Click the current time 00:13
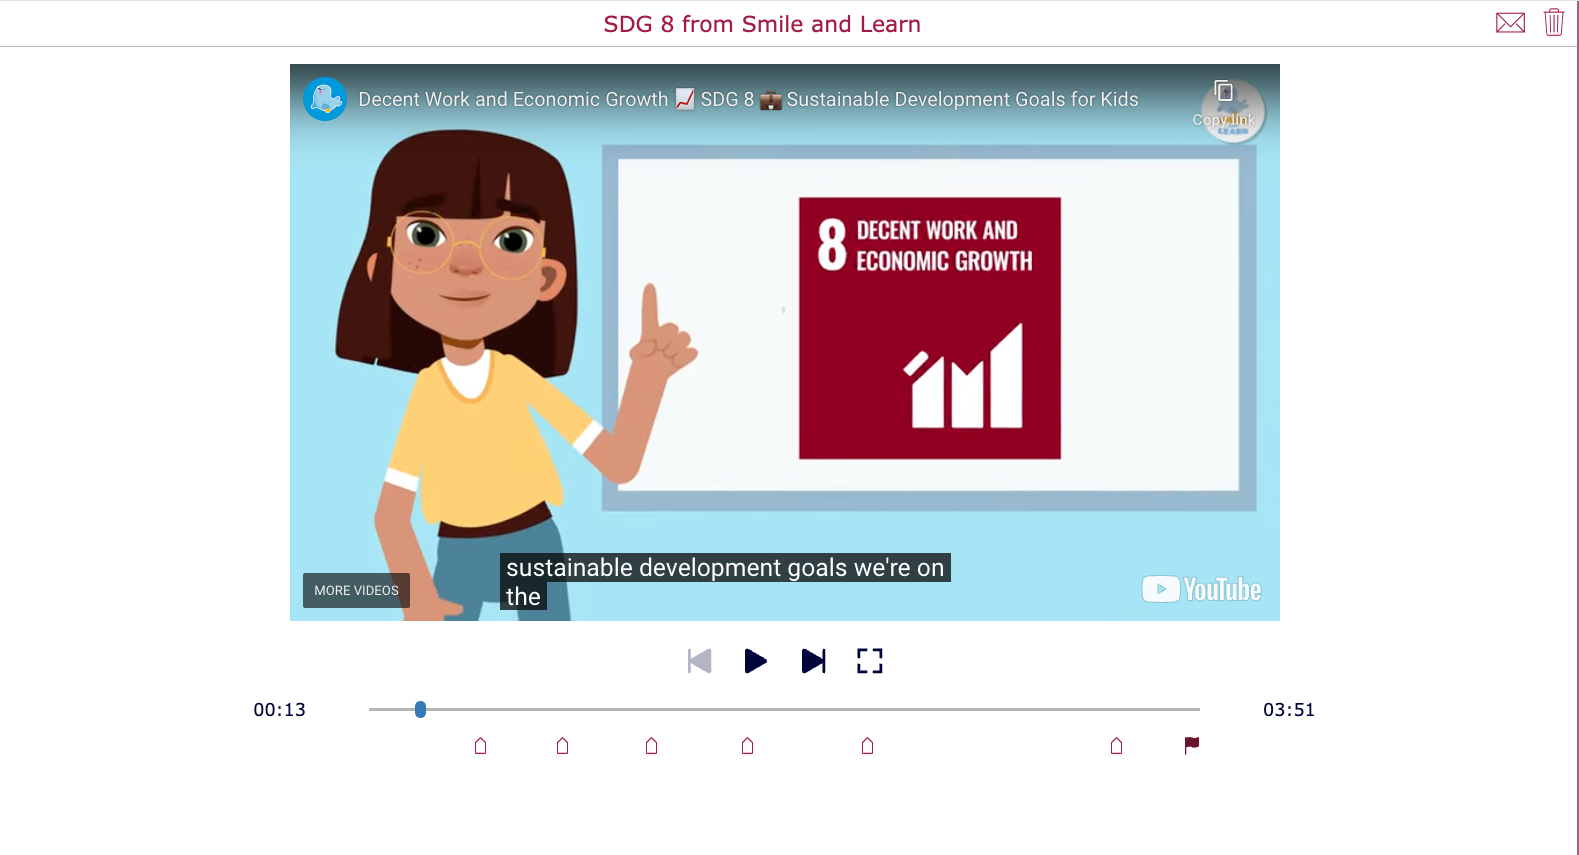Screen dimensions: 1579x855 [280, 710]
